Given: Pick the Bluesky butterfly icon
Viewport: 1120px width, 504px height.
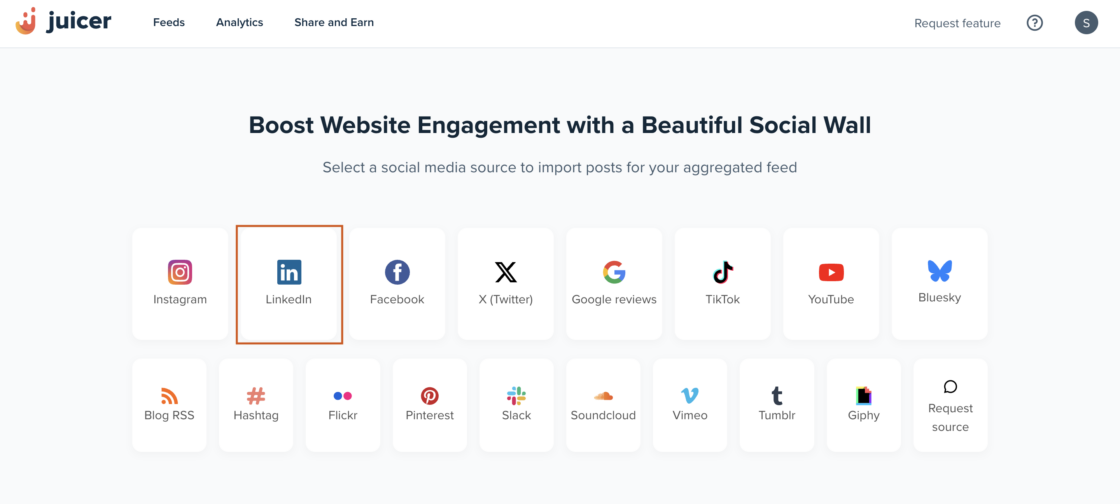Looking at the screenshot, I should [x=939, y=270].
